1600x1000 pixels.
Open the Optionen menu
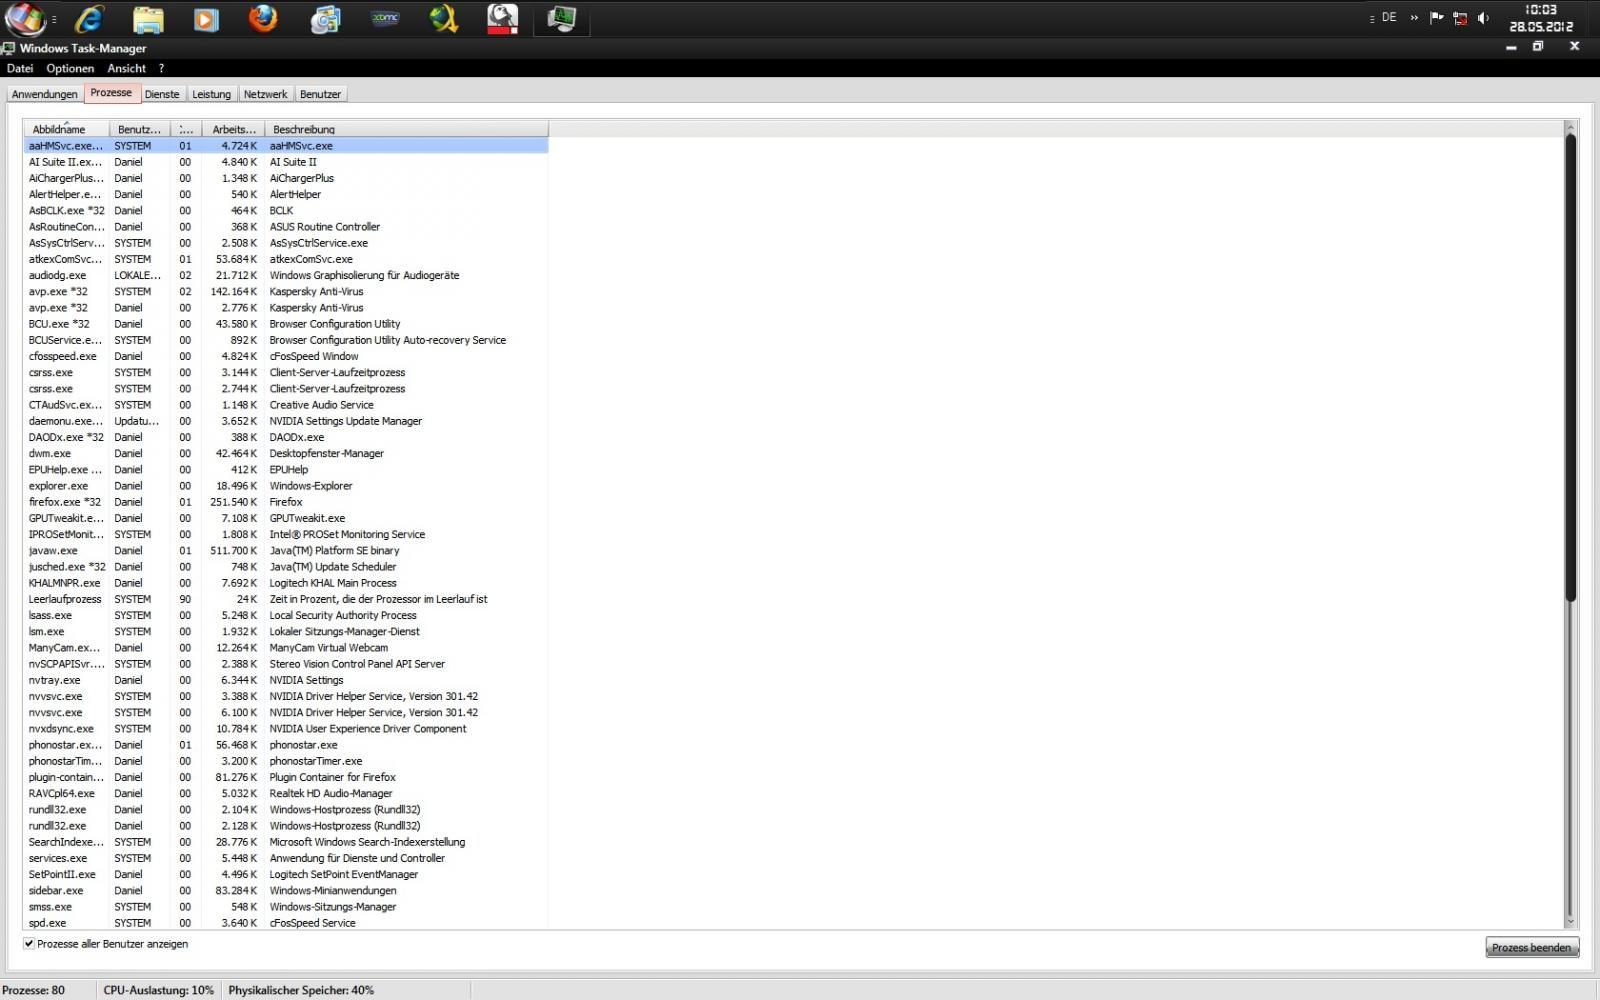click(x=70, y=68)
